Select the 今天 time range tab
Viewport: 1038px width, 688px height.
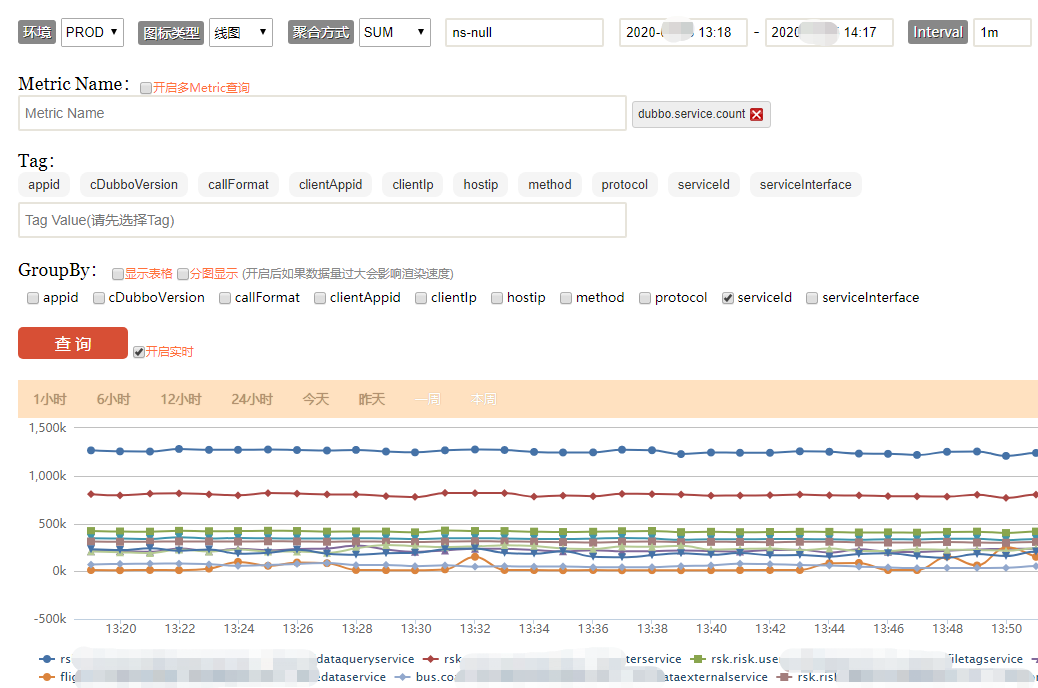point(315,399)
